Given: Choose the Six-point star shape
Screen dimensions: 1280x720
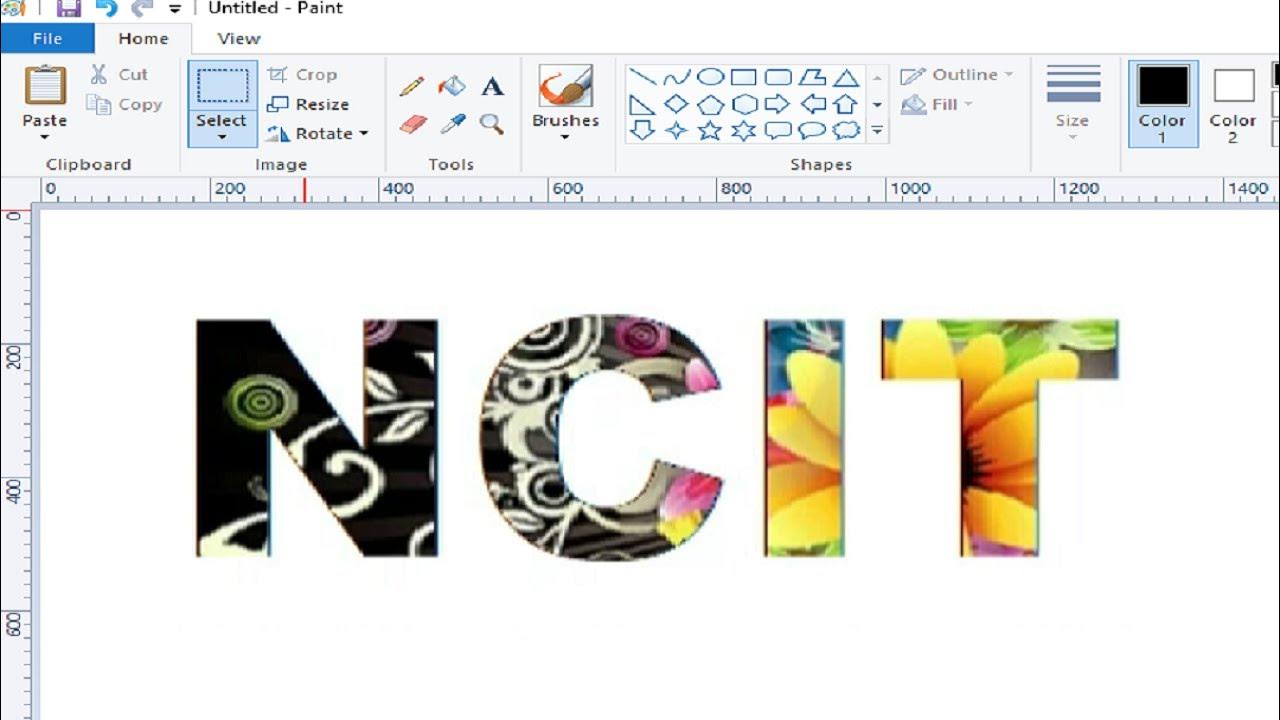Looking at the screenshot, I should [x=744, y=130].
